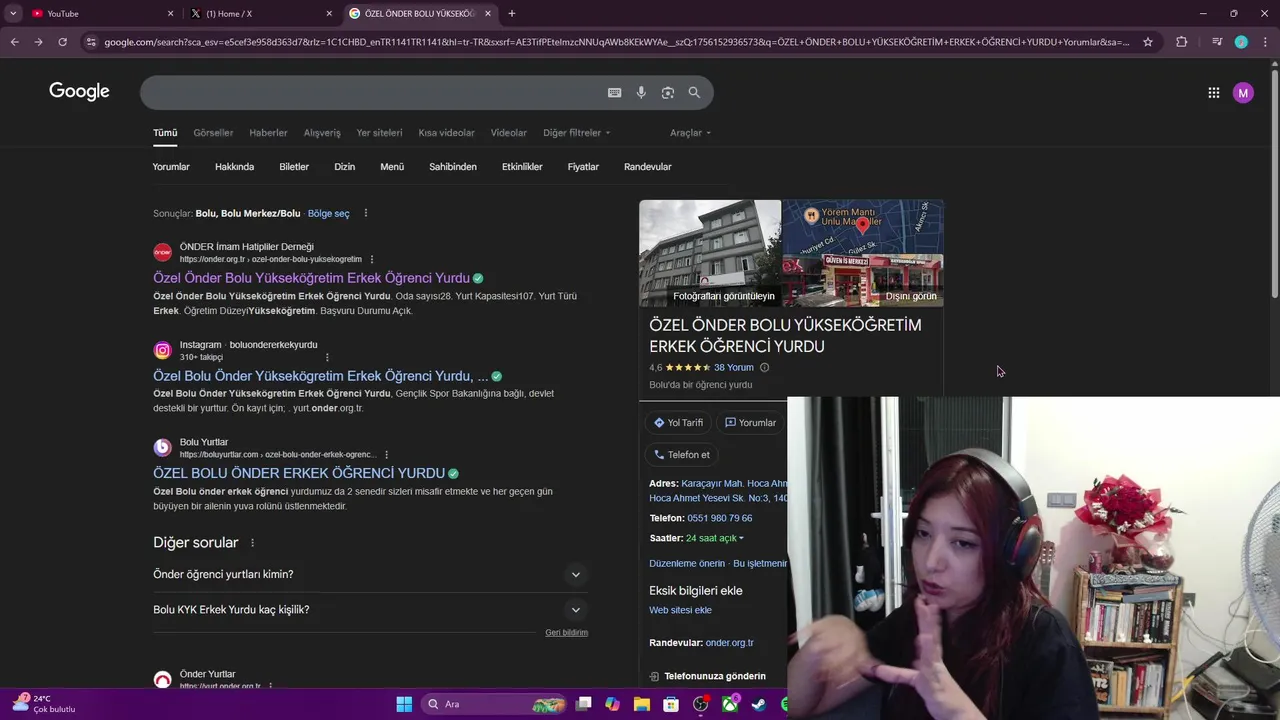Open the Diğer sorular options menu

pyautogui.click(x=252, y=543)
